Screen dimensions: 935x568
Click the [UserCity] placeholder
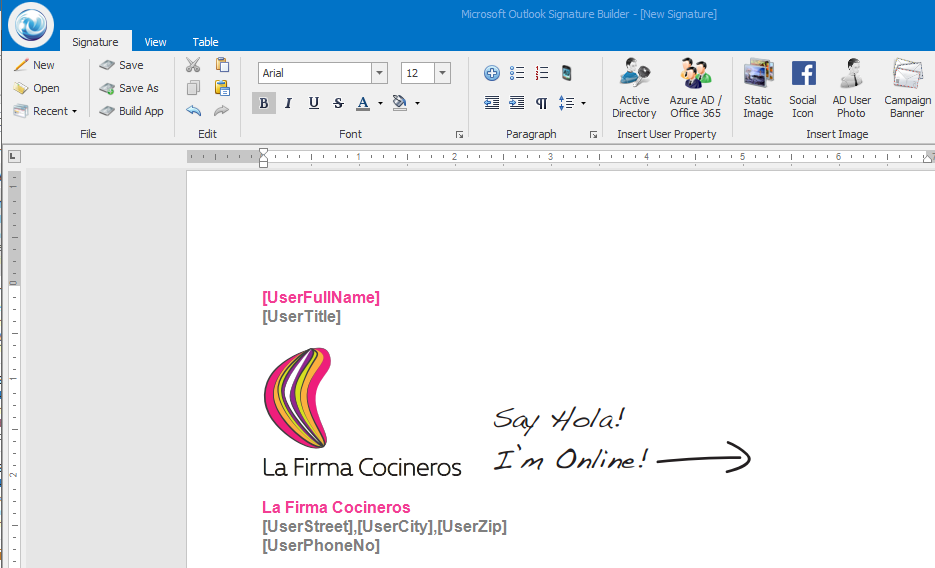[x=395, y=526]
